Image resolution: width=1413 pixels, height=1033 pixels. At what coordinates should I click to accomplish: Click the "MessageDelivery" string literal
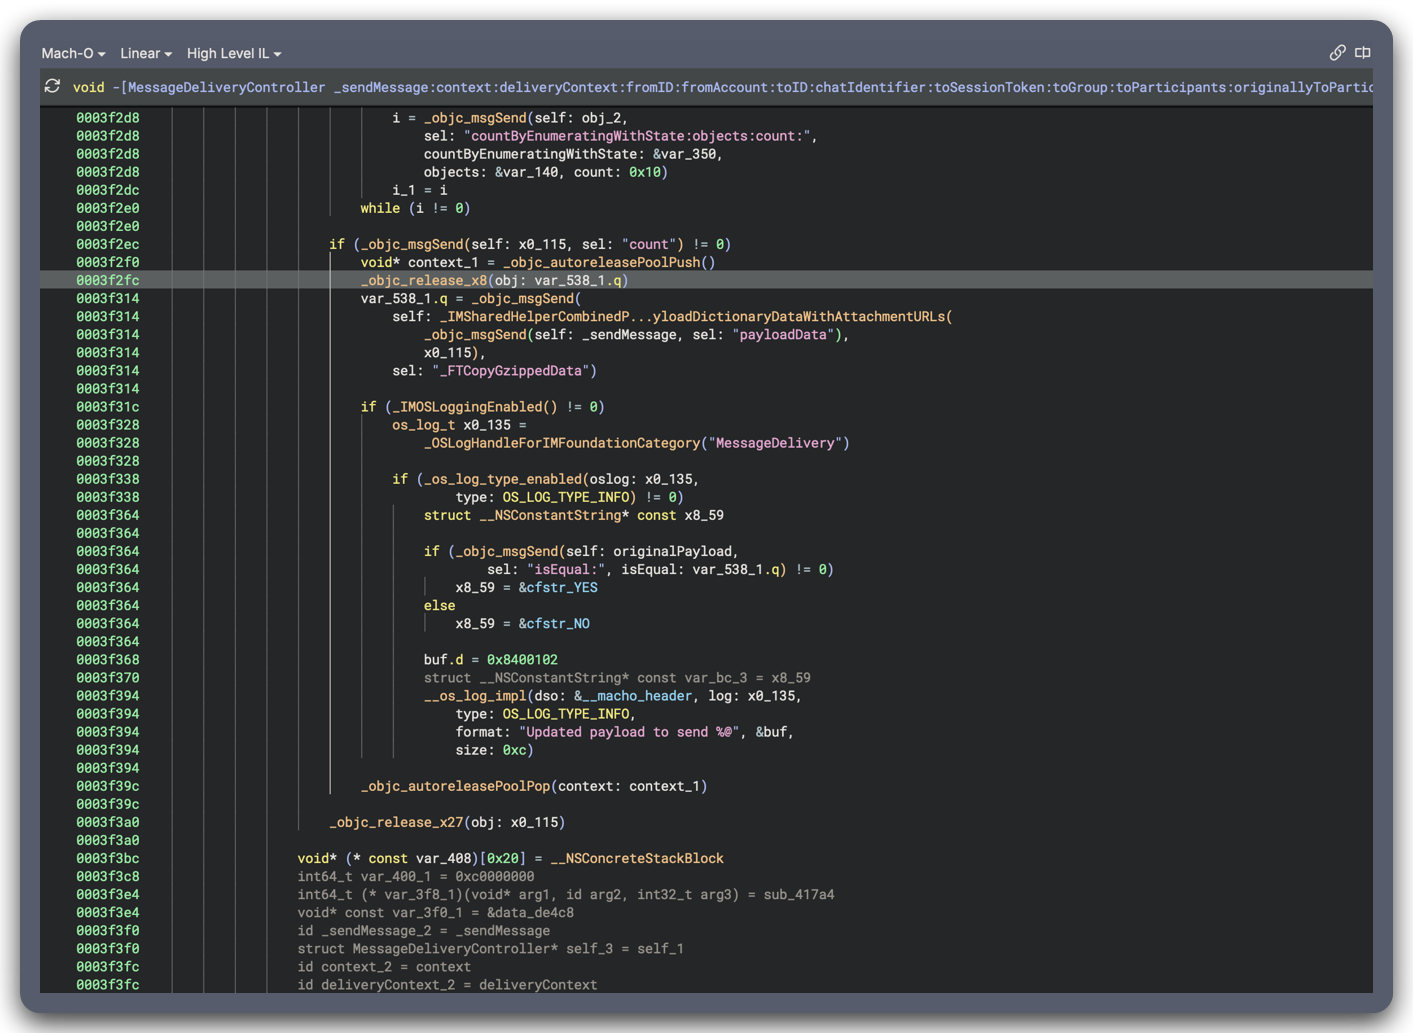(x=776, y=443)
